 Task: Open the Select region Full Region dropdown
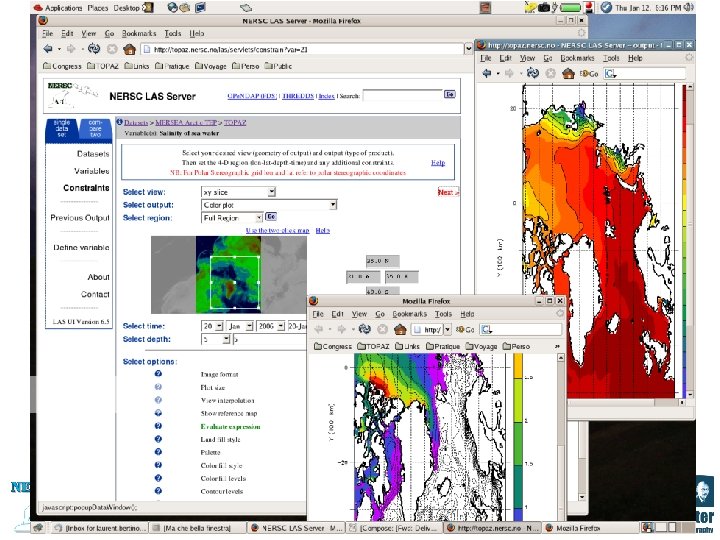click(x=232, y=217)
